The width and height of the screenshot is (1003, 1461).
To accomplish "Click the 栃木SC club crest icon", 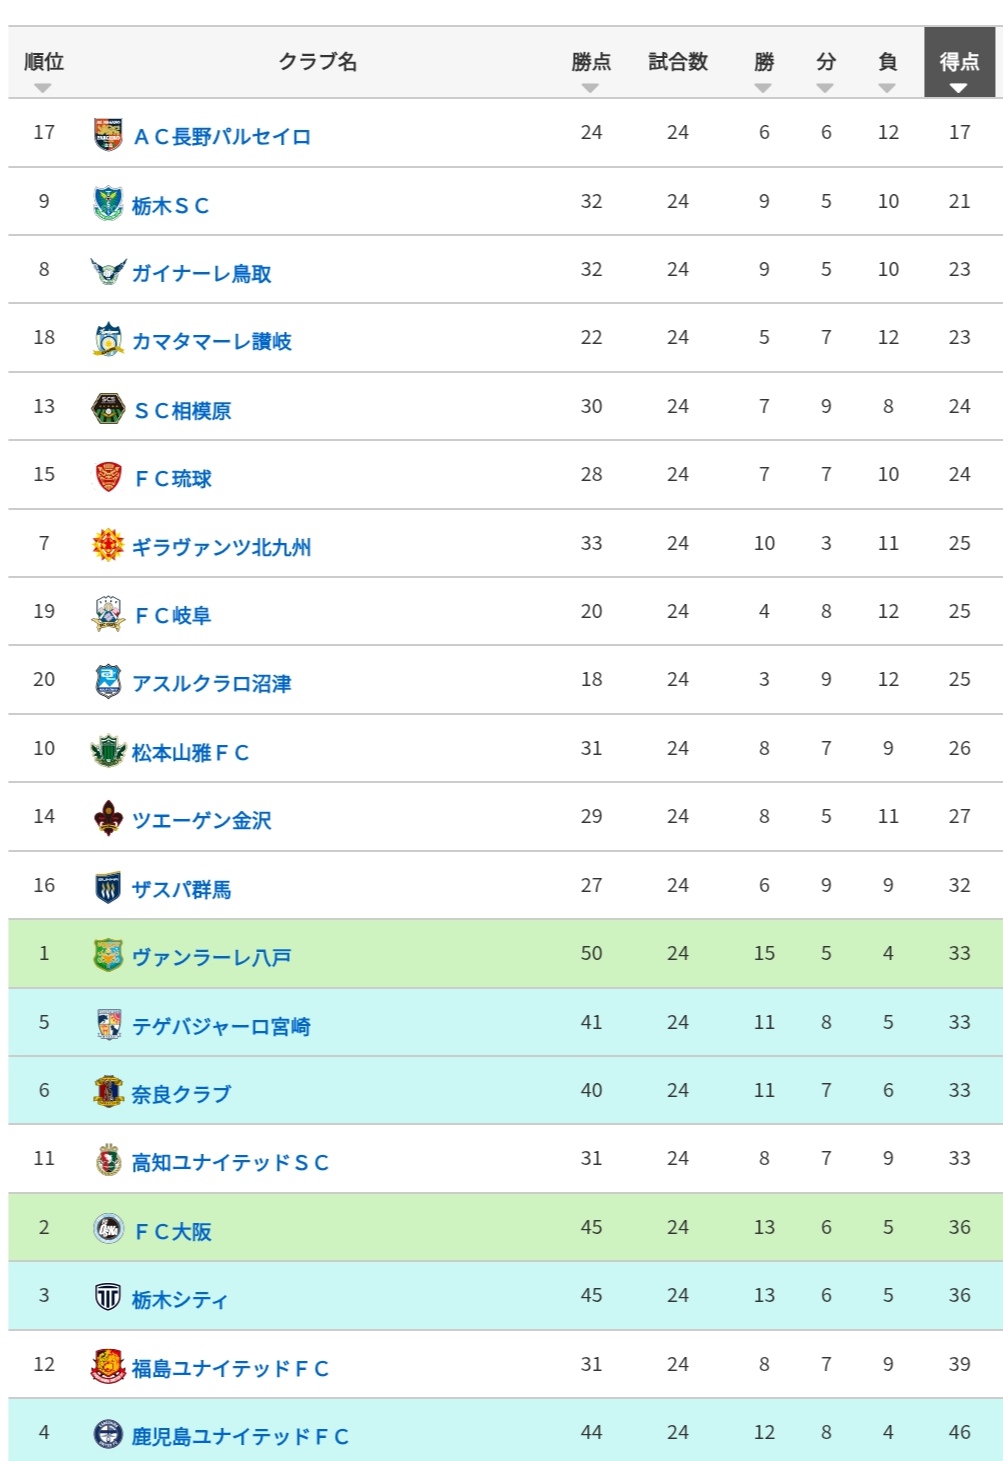I will click(108, 203).
